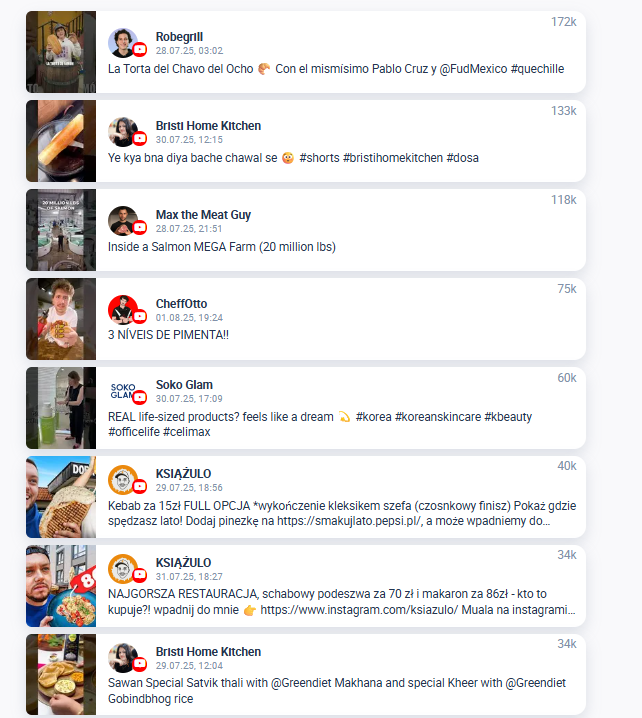Open the Max the Meat Guy channel link
This screenshot has height=718, width=642.
tap(203, 215)
